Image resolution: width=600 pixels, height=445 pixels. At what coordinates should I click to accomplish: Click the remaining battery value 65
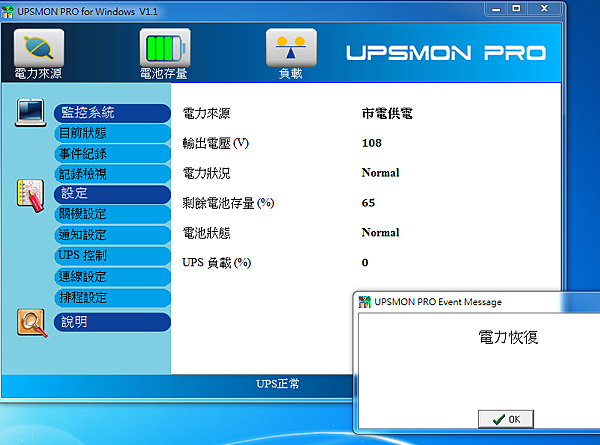click(368, 203)
